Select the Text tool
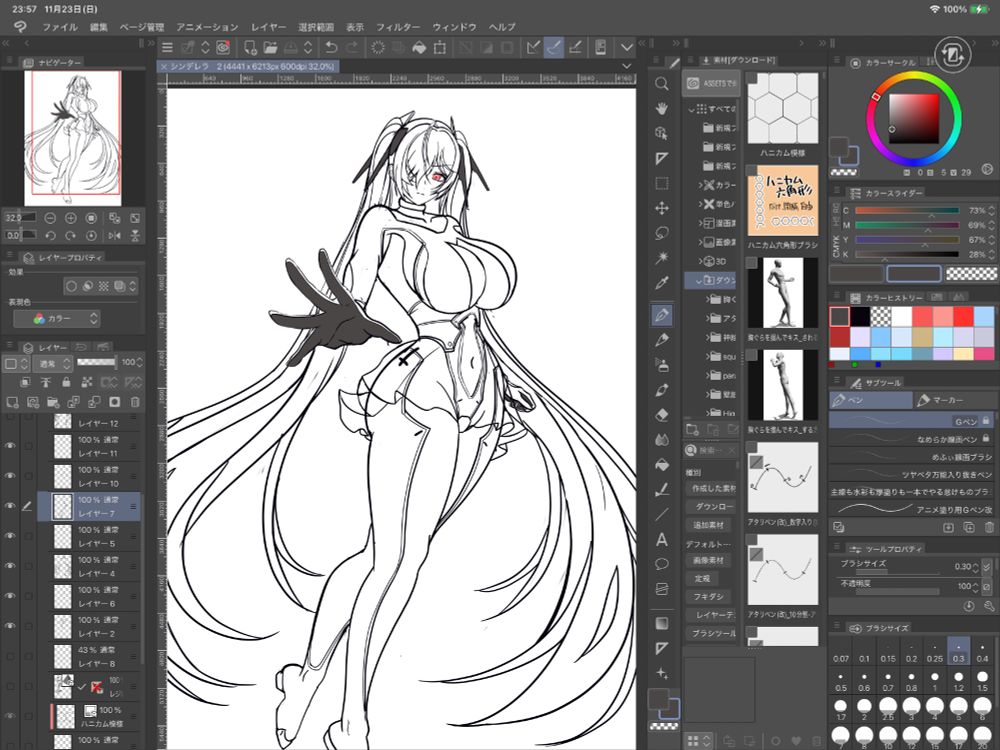 [662, 539]
